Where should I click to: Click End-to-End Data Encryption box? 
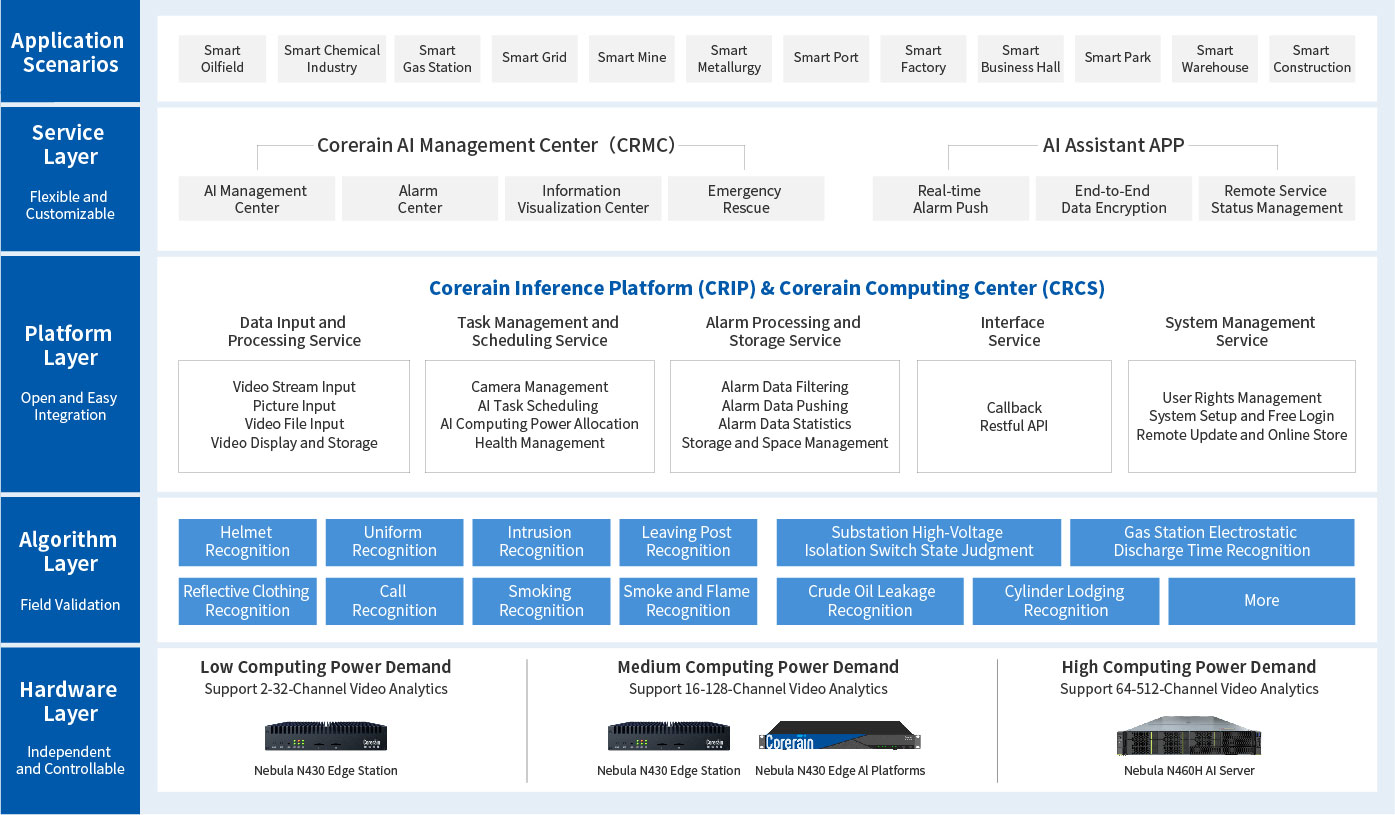click(x=1113, y=199)
